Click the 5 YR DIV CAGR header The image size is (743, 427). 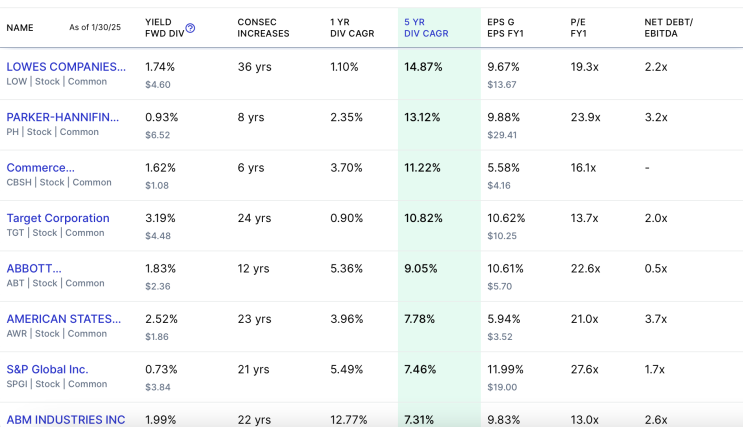(426, 27)
